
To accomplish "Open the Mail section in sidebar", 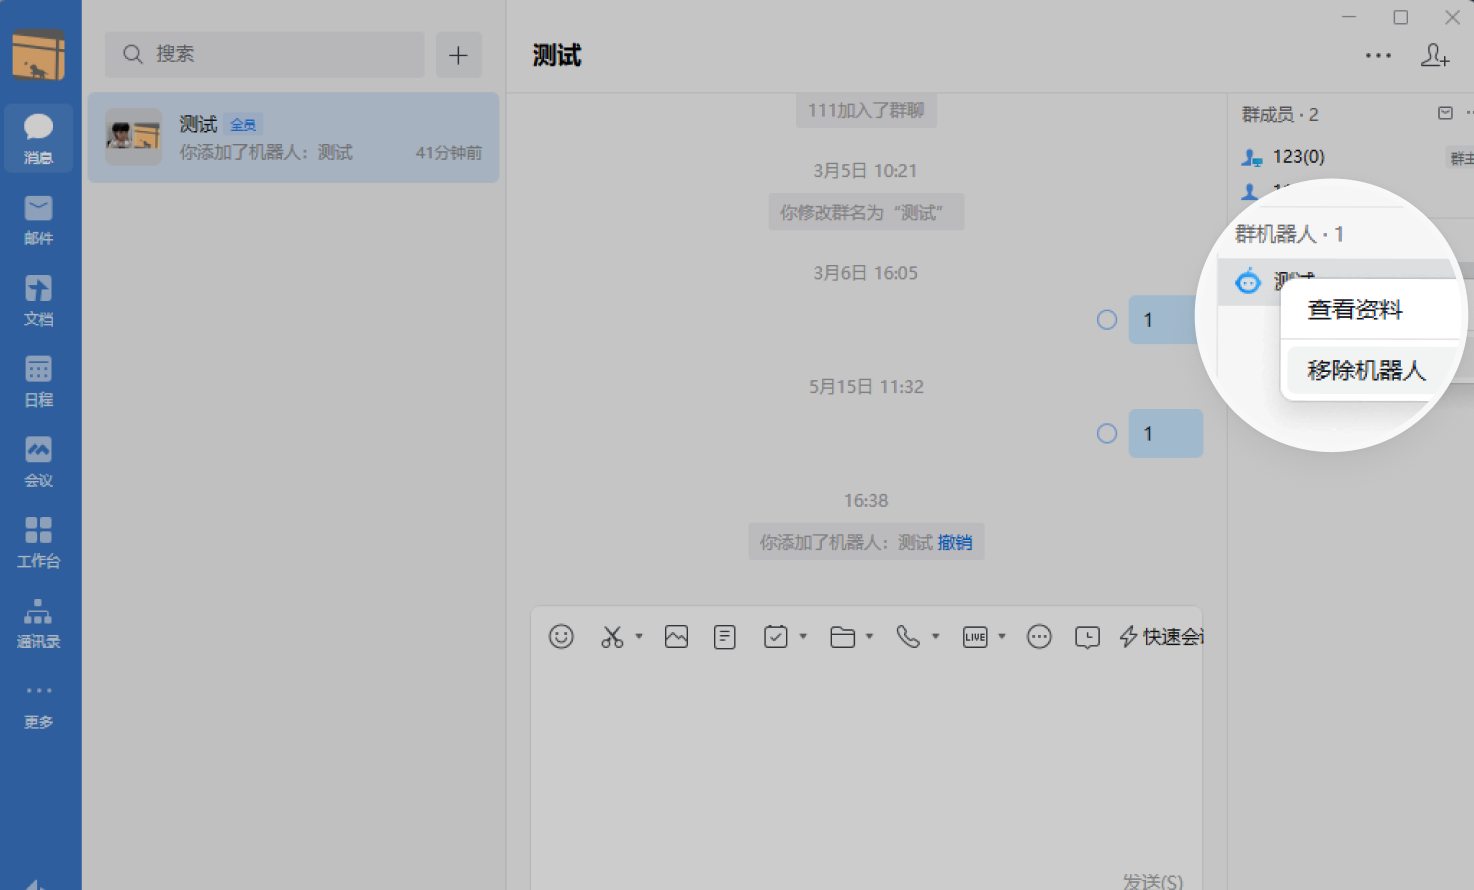I will [x=38, y=219].
